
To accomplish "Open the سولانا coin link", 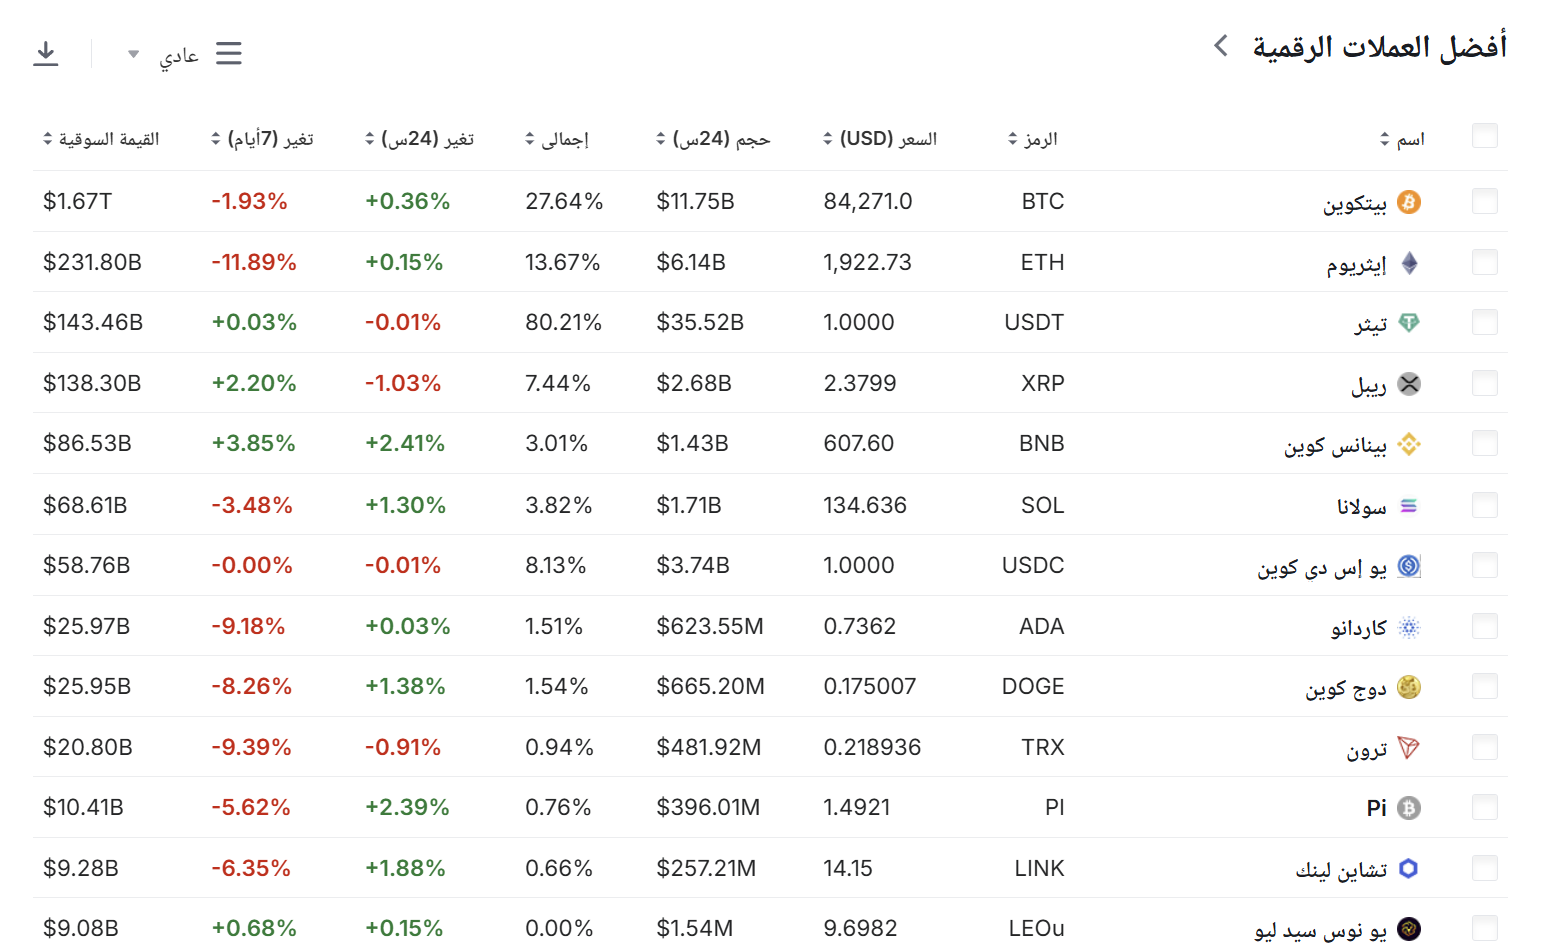I will 1362,508.
